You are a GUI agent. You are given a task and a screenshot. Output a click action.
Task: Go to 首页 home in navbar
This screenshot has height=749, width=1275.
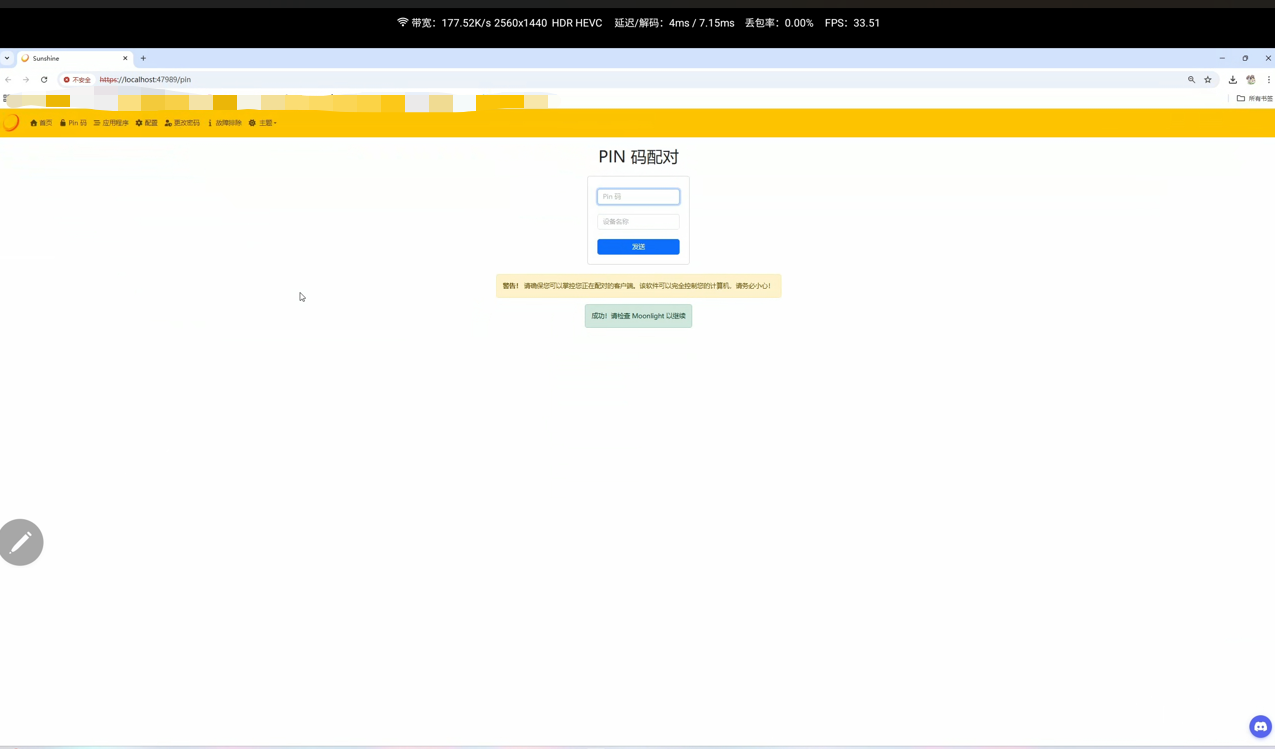[x=41, y=123]
